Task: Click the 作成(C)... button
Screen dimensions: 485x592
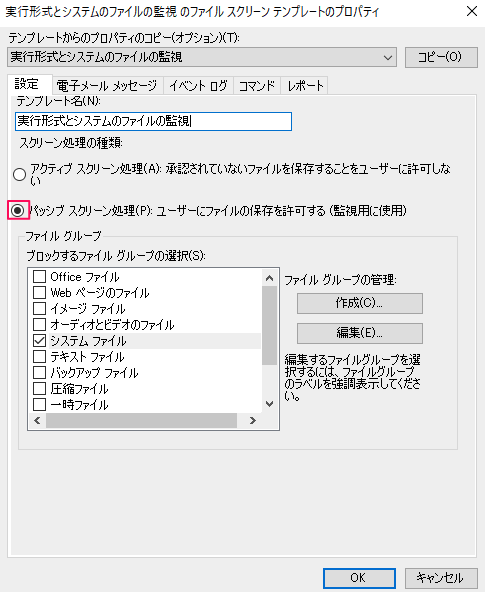Action: click(x=360, y=303)
